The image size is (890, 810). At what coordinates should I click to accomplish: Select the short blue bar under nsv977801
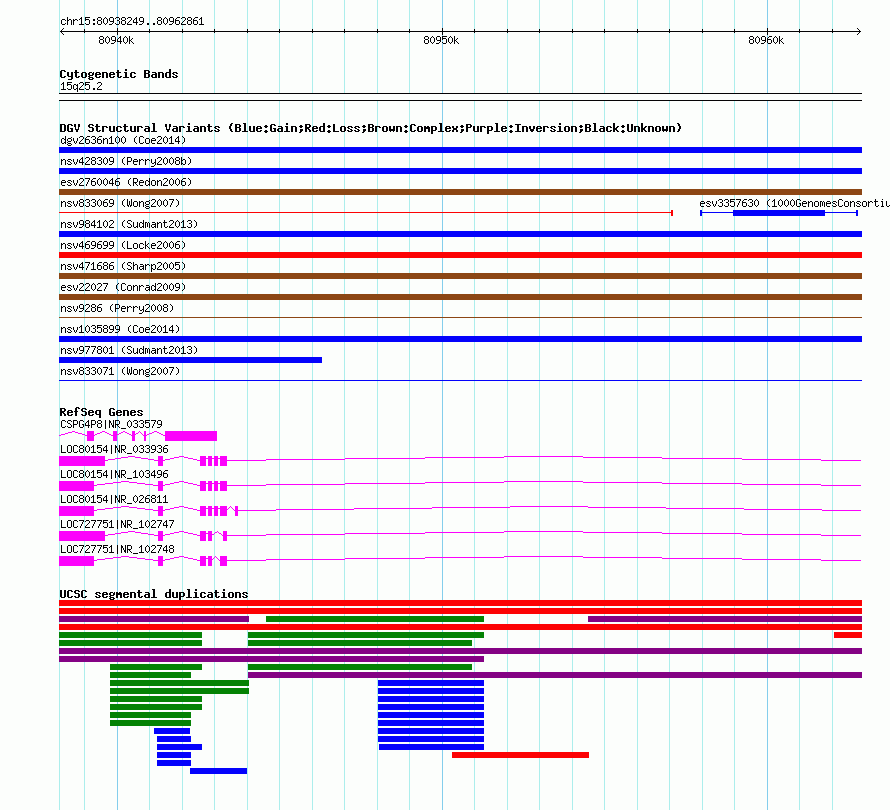point(191,360)
